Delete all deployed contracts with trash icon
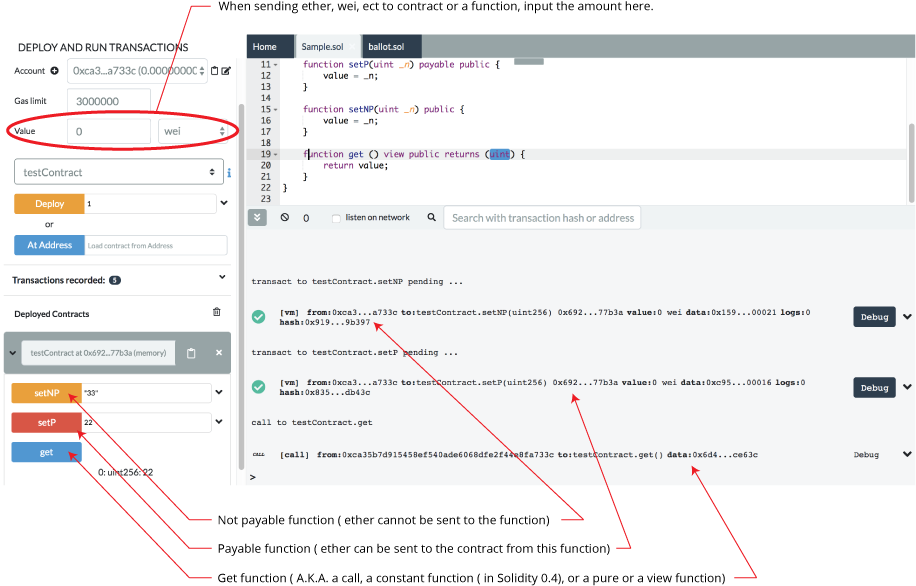 217,312
